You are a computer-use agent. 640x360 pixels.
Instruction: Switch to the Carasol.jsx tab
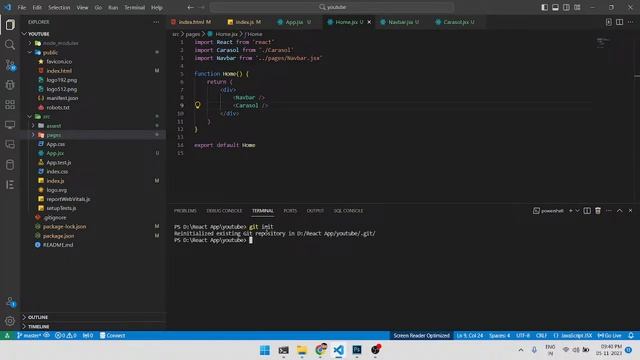(x=458, y=22)
